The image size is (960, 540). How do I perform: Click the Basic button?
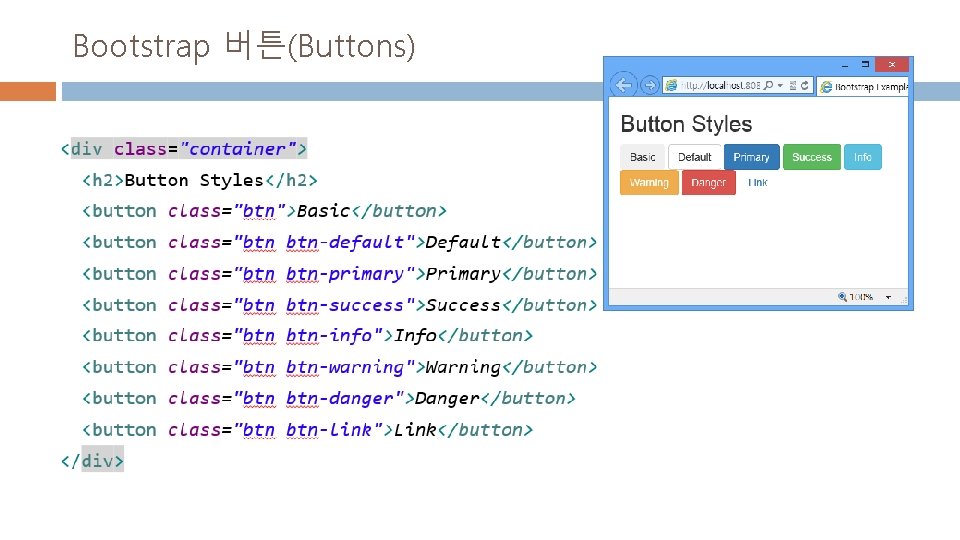642,157
